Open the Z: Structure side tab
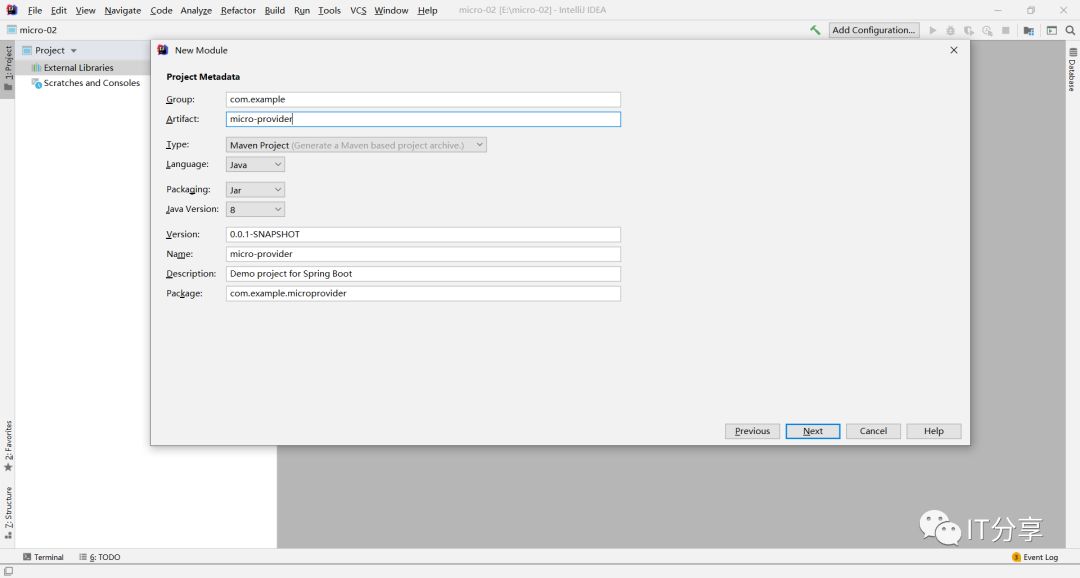The image size is (1080, 578). [x=8, y=513]
